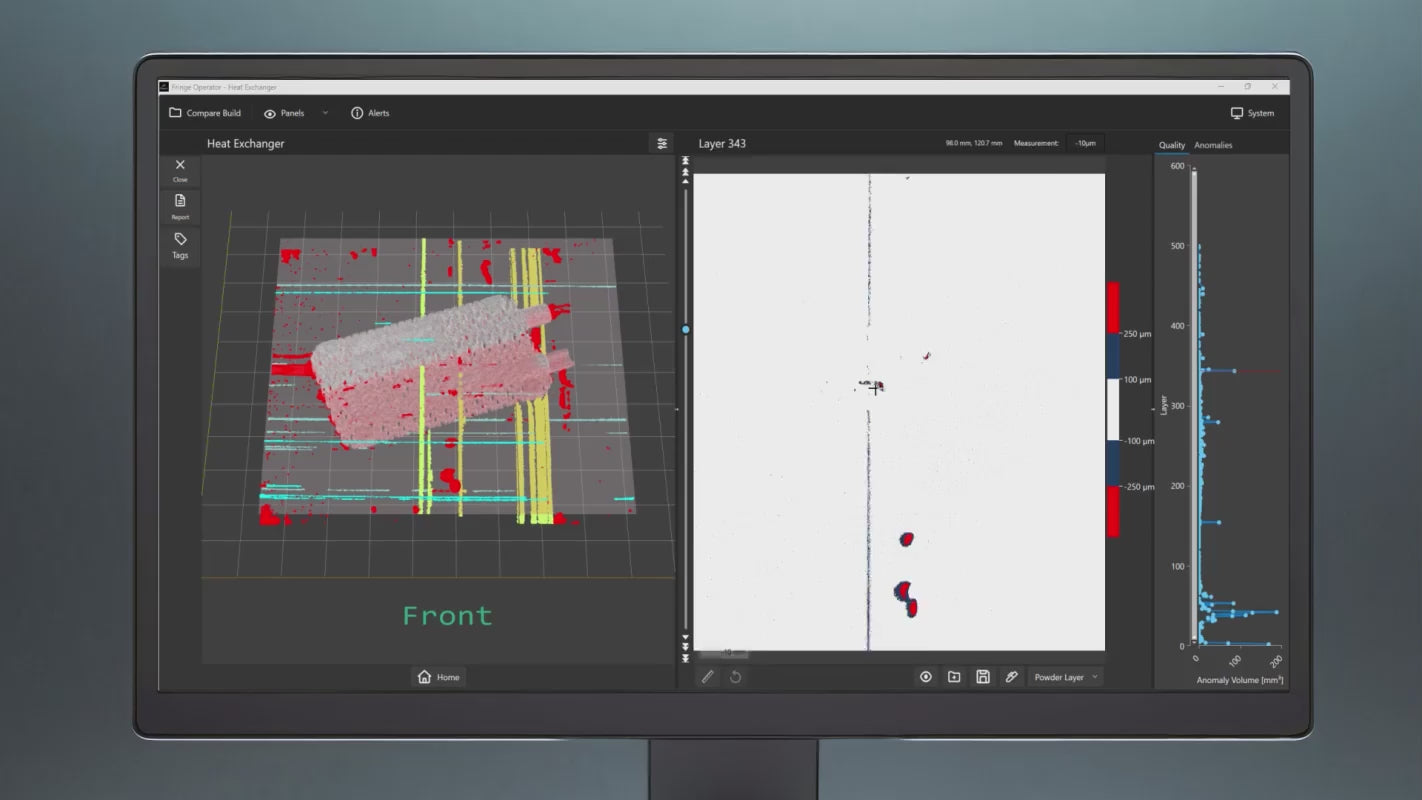Open the Alerts panel
Viewport: 1422px width, 800px height.
(370, 113)
